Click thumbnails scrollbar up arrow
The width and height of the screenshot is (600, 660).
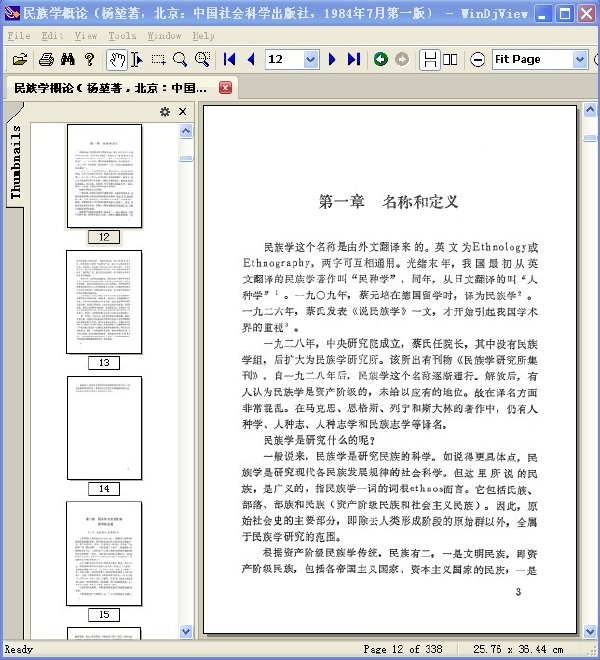pos(186,131)
